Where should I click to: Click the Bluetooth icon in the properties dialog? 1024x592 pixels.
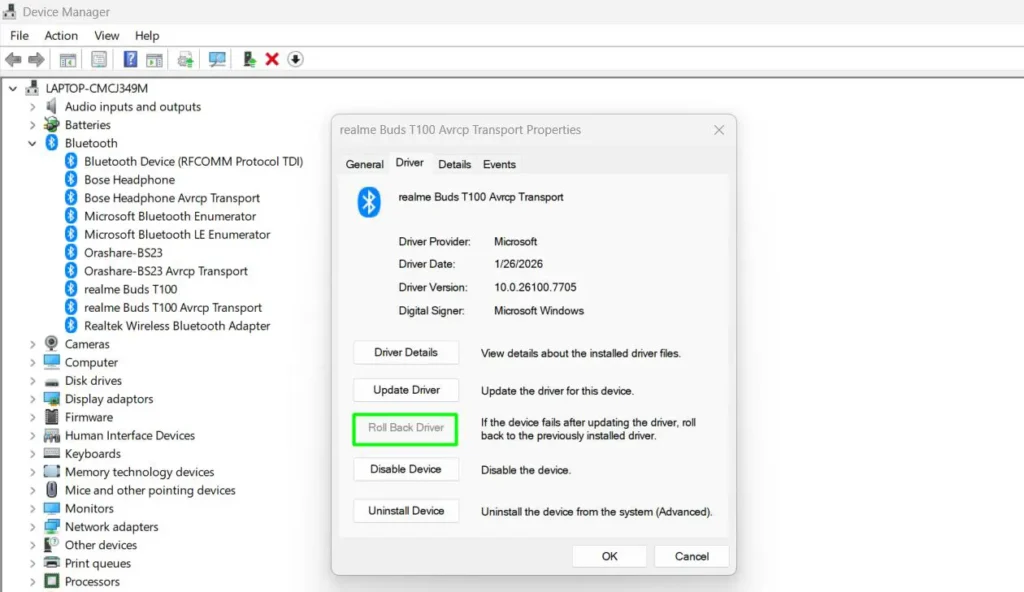369,202
